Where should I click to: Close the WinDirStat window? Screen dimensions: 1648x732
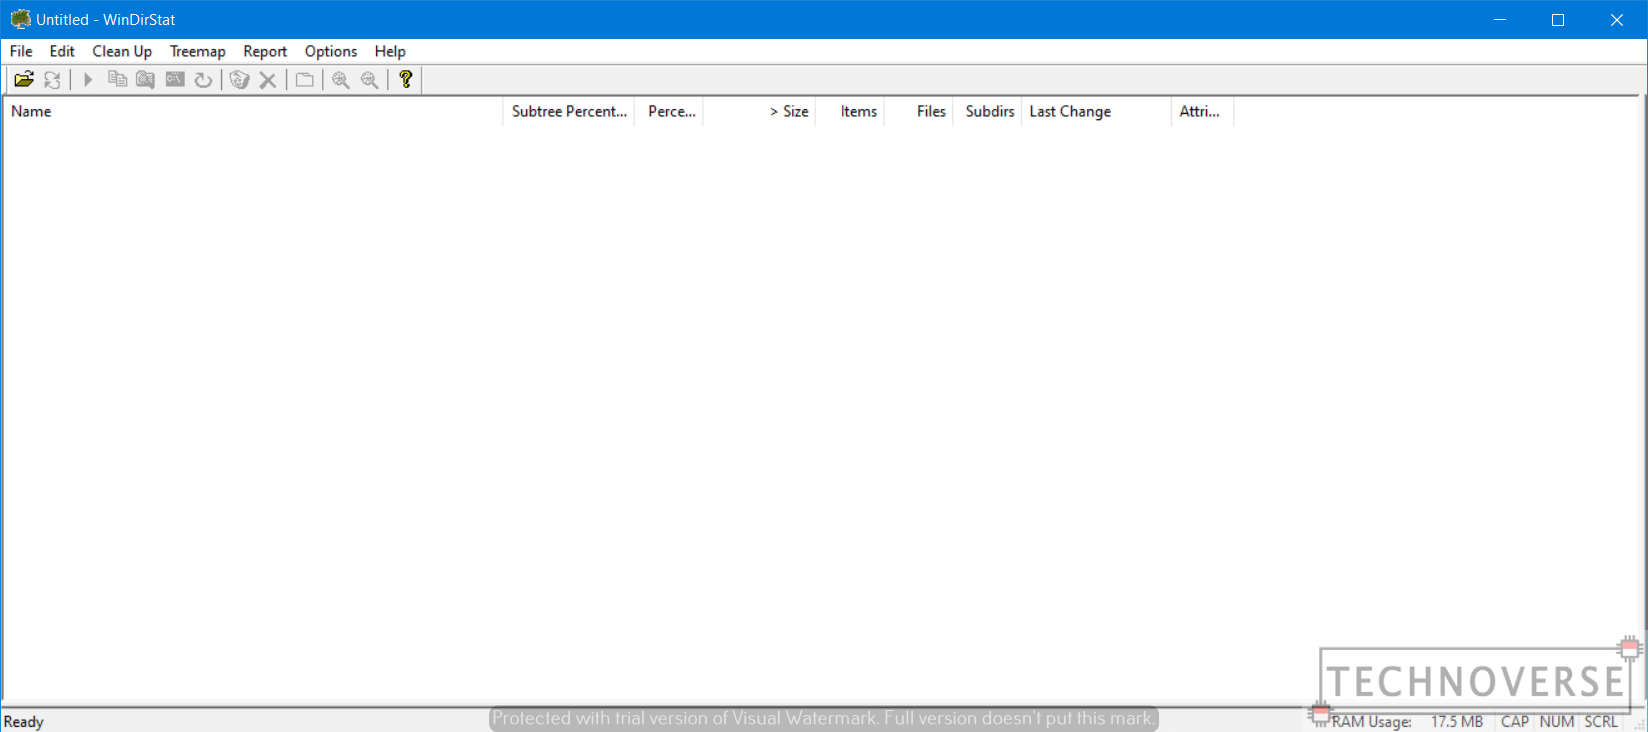coord(1617,20)
